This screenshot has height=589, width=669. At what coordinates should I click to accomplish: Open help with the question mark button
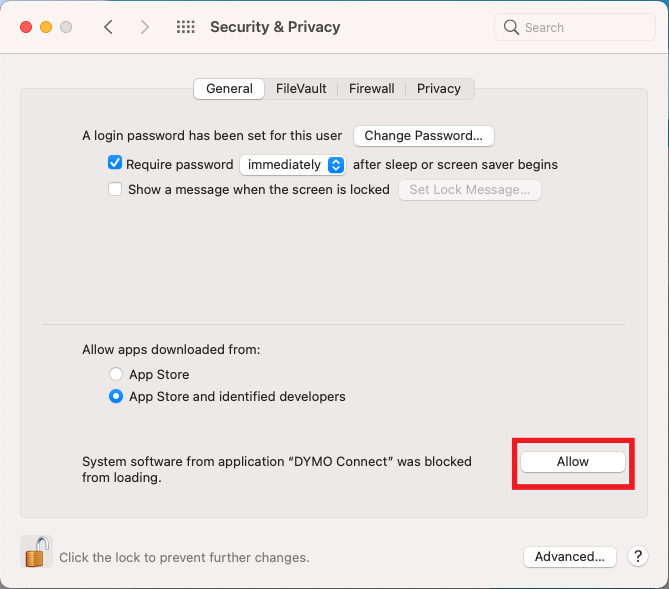point(638,556)
